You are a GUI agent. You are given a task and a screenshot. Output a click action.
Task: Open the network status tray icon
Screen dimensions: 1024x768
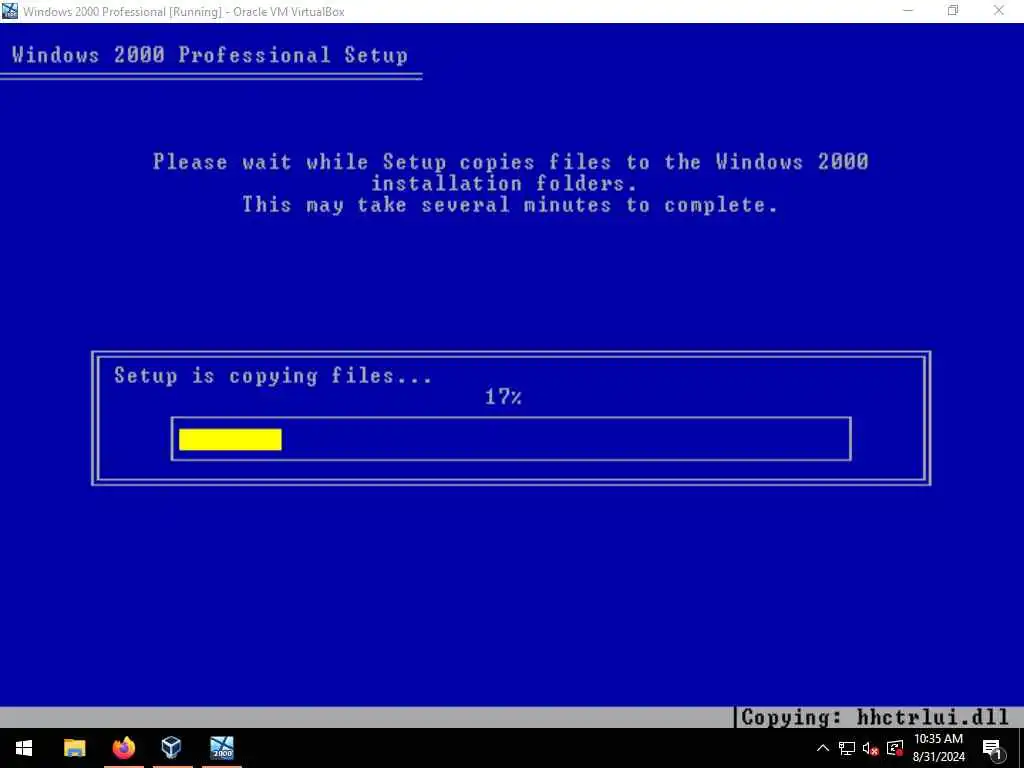tap(847, 748)
